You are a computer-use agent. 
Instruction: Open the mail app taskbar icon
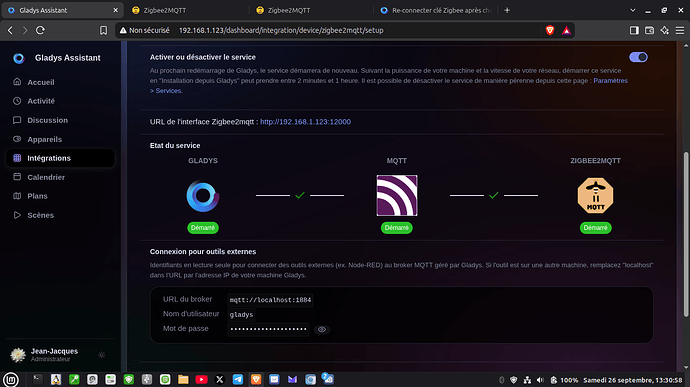tap(274, 379)
